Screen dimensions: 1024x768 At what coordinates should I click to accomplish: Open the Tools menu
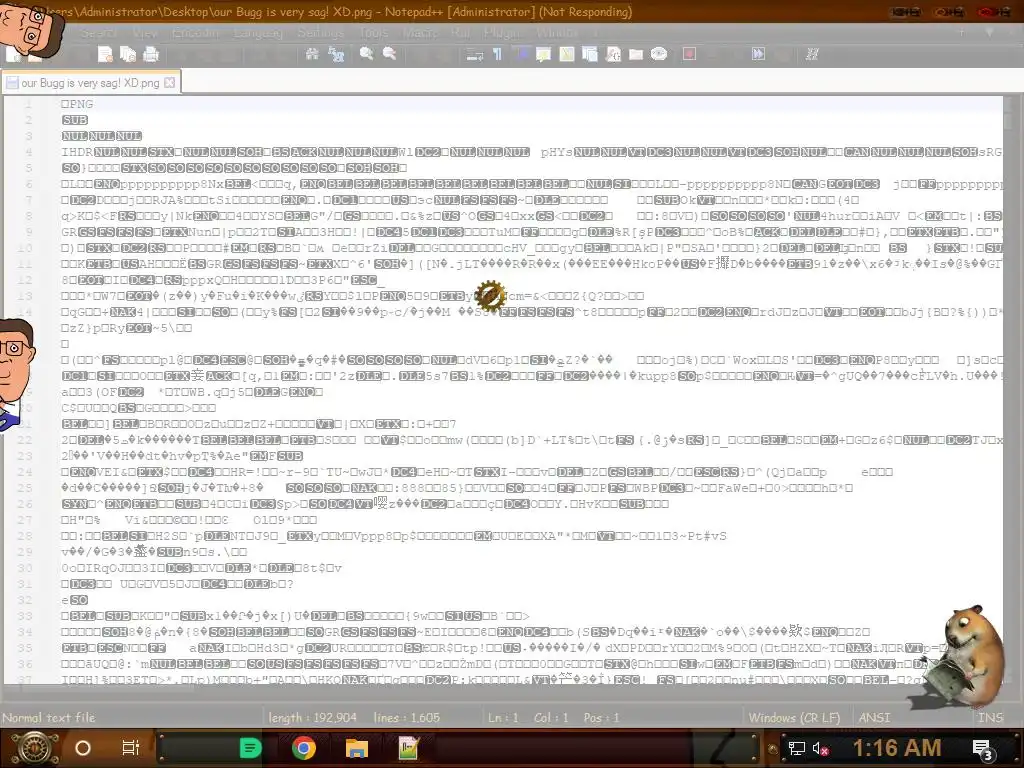pos(373,32)
